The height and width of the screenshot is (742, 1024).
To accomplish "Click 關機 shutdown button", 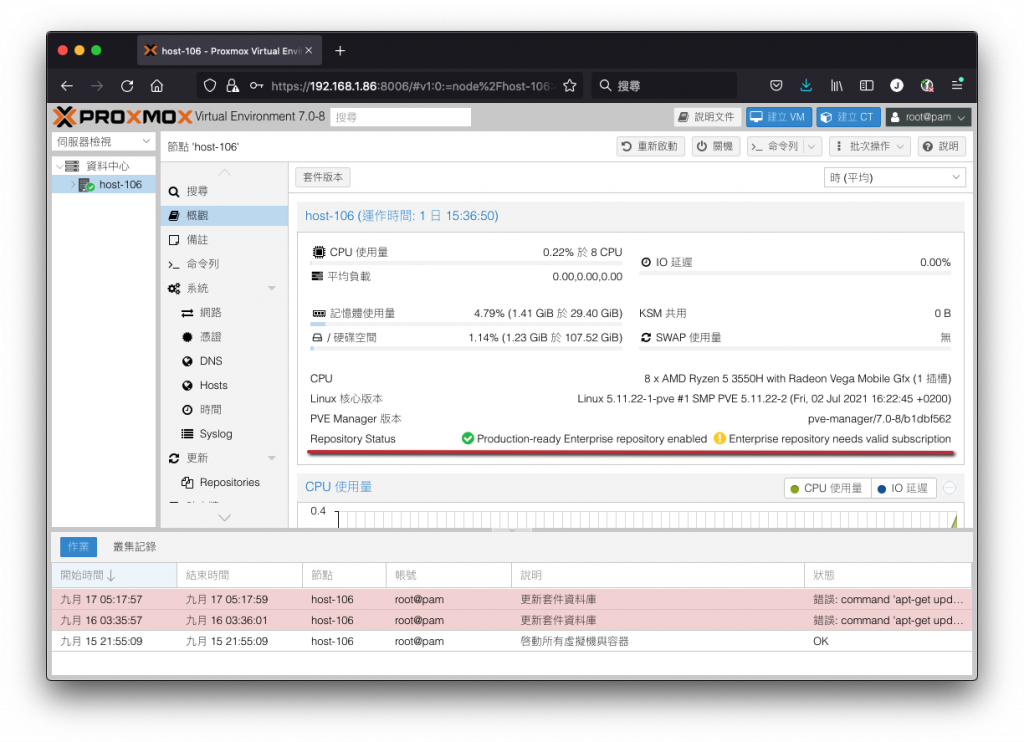I will point(715,146).
